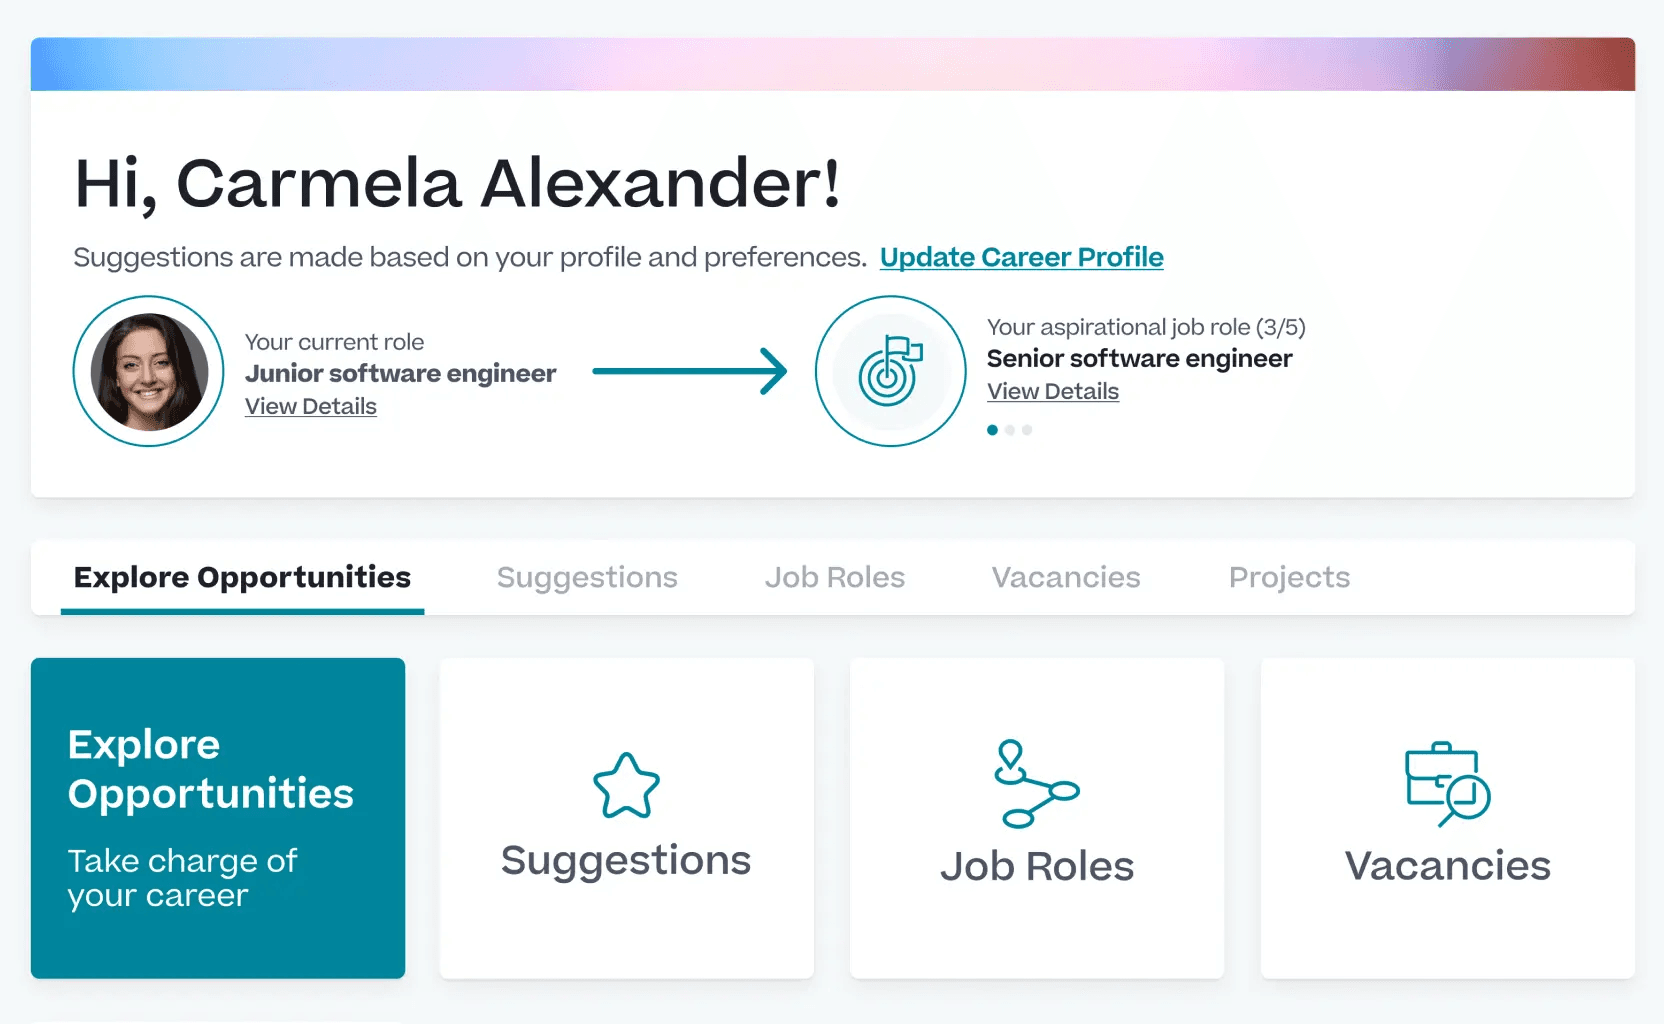The image size is (1664, 1024).
Task: Click the arrow between current and aspirational roles
Action: point(689,371)
